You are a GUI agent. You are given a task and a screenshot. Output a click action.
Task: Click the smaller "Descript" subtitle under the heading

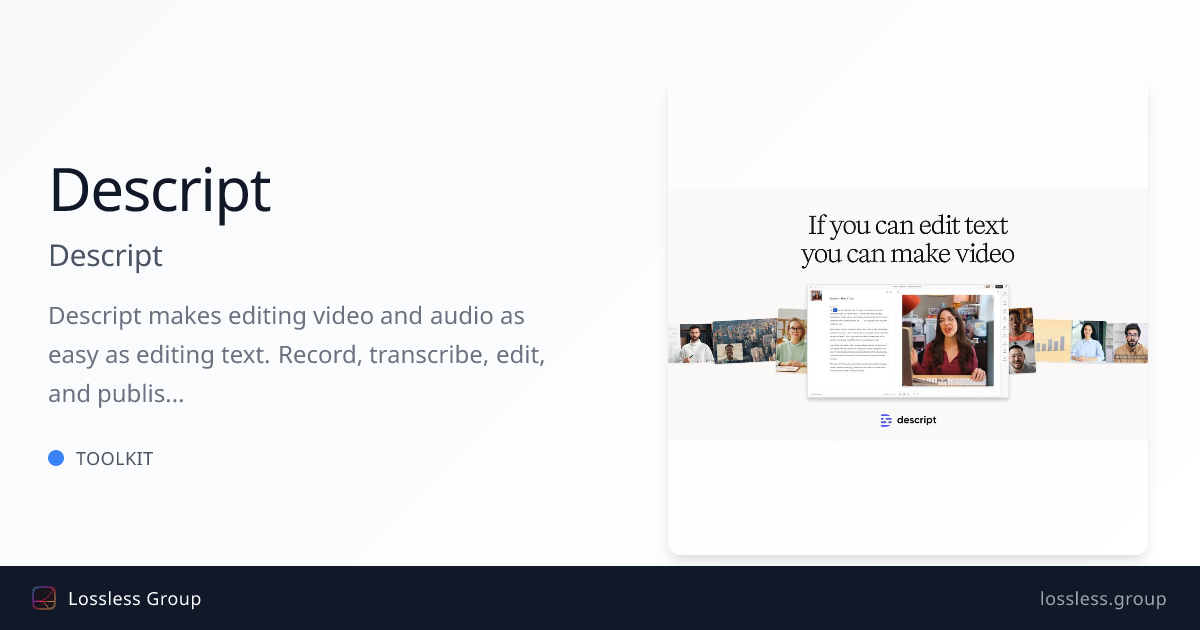pos(105,256)
